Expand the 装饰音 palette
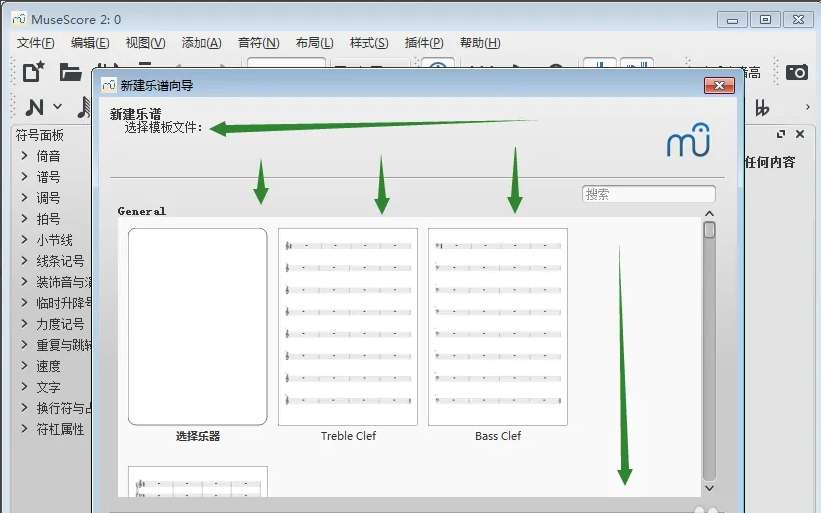This screenshot has height=513, width=821. coord(24,282)
